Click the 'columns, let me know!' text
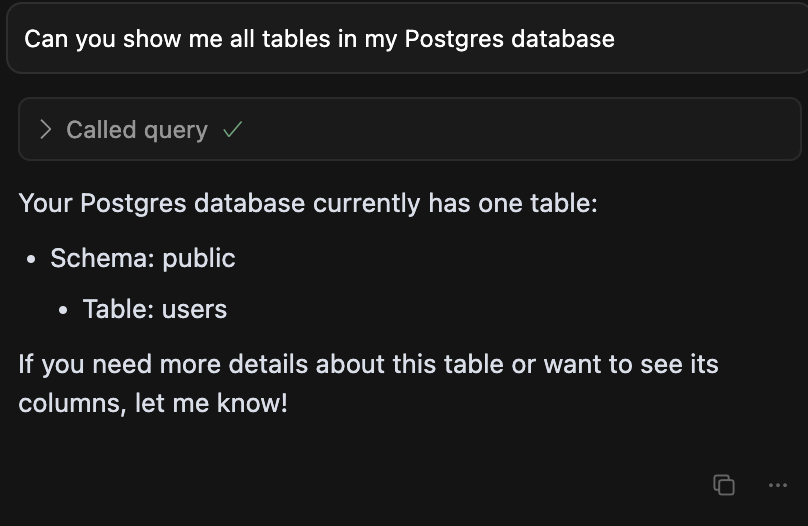 [153, 403]
